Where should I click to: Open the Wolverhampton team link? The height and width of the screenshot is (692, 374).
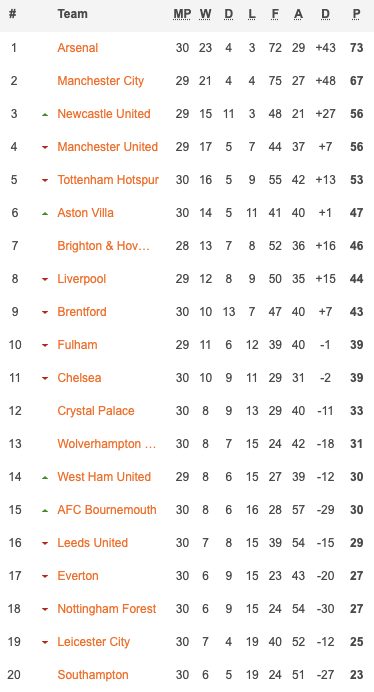pyautogui.click(x=107, y=444)
